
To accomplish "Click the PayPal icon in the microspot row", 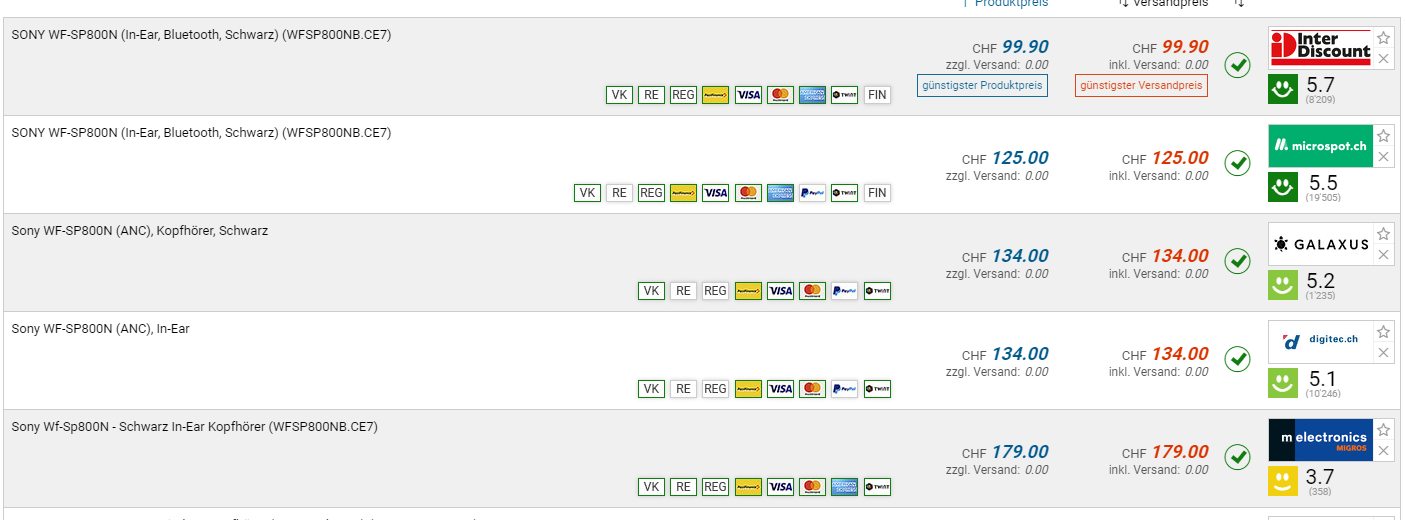I will pyautogui.click(x=812, y=193).
